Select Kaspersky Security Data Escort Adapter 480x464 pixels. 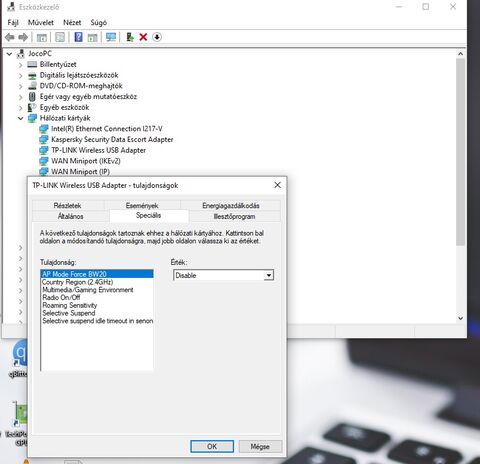tap(112, 139)
